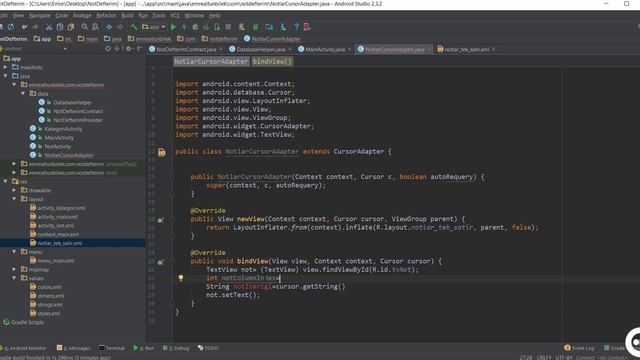Open the Messages tool window
This screenshot has height=360, width=640.
pyautogui.click(x=73, y=348)
